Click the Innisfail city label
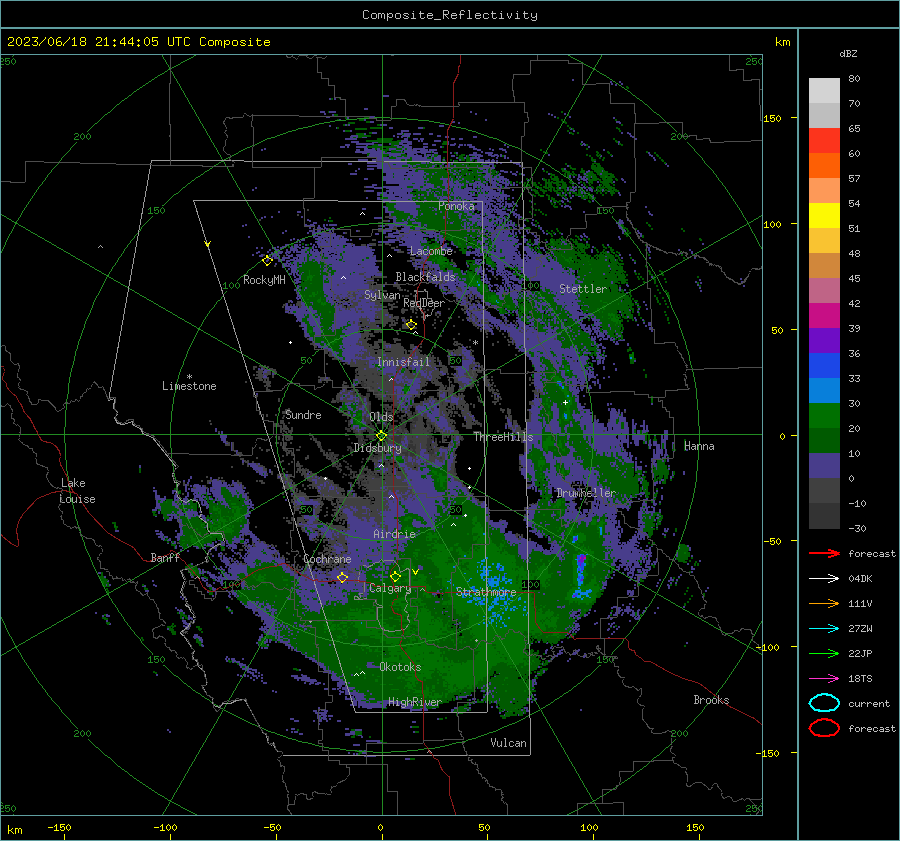 [403, 362]
